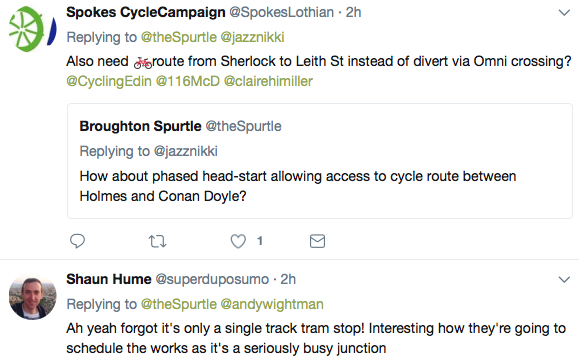Open @theSpurtle mention in Shaun's reply
Viewport: 579px width, 364px height.
pos(179,304)
